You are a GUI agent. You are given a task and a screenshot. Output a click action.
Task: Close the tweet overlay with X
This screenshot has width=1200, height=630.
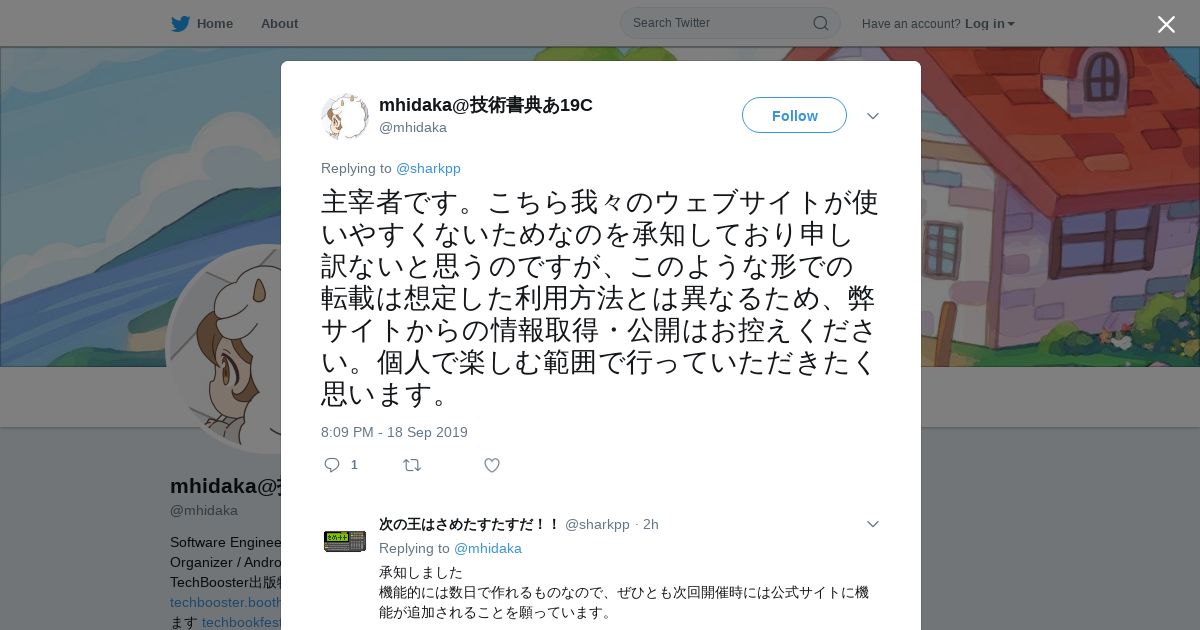pos(1166,24)
